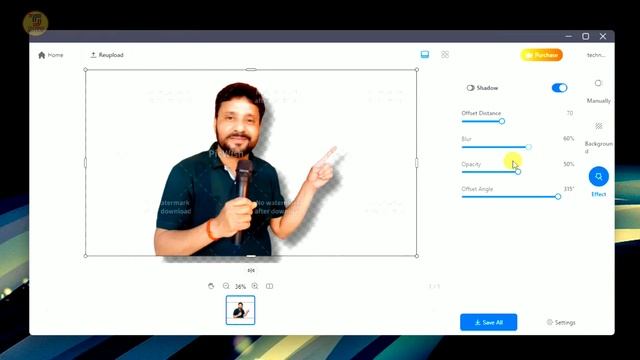This screenshot has height=360, width=640.
Task: Switch to single image view icon
Action: [424, 54]
